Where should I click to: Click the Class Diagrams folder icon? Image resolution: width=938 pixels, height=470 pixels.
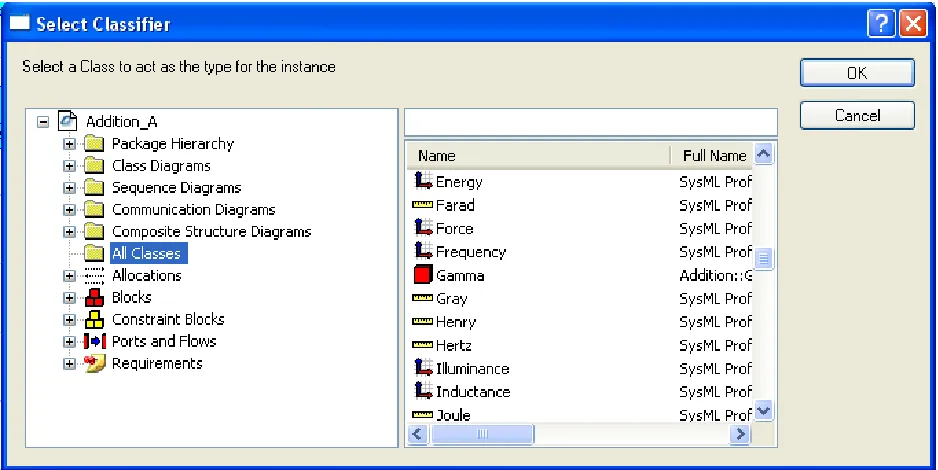pyautogui.click(x=94, y=166)
